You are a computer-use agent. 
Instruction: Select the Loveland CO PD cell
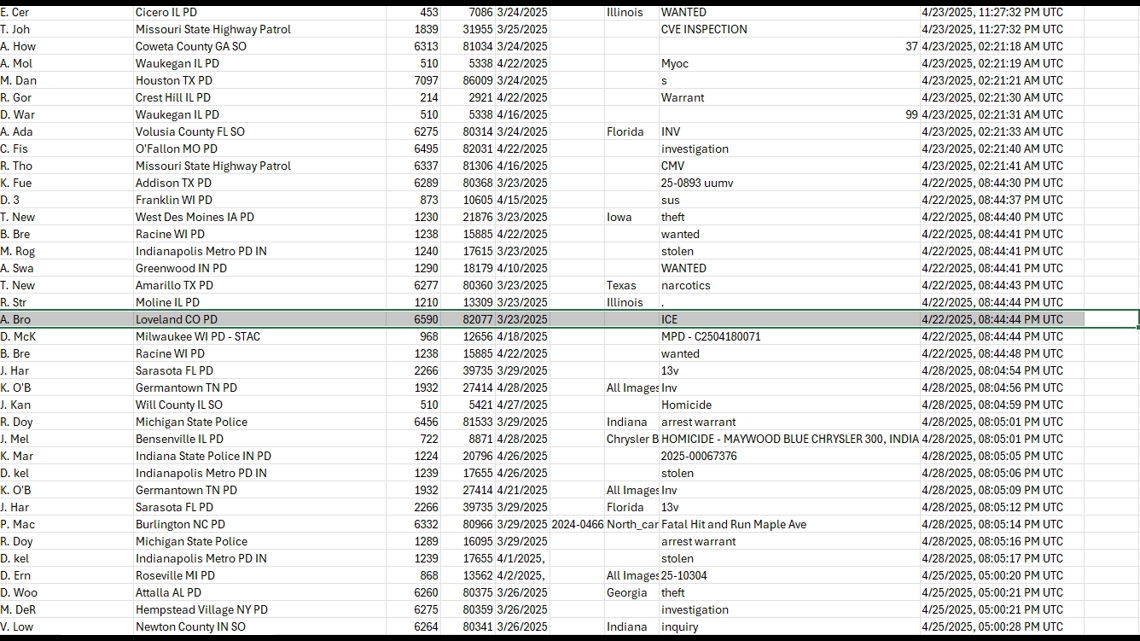176,319
